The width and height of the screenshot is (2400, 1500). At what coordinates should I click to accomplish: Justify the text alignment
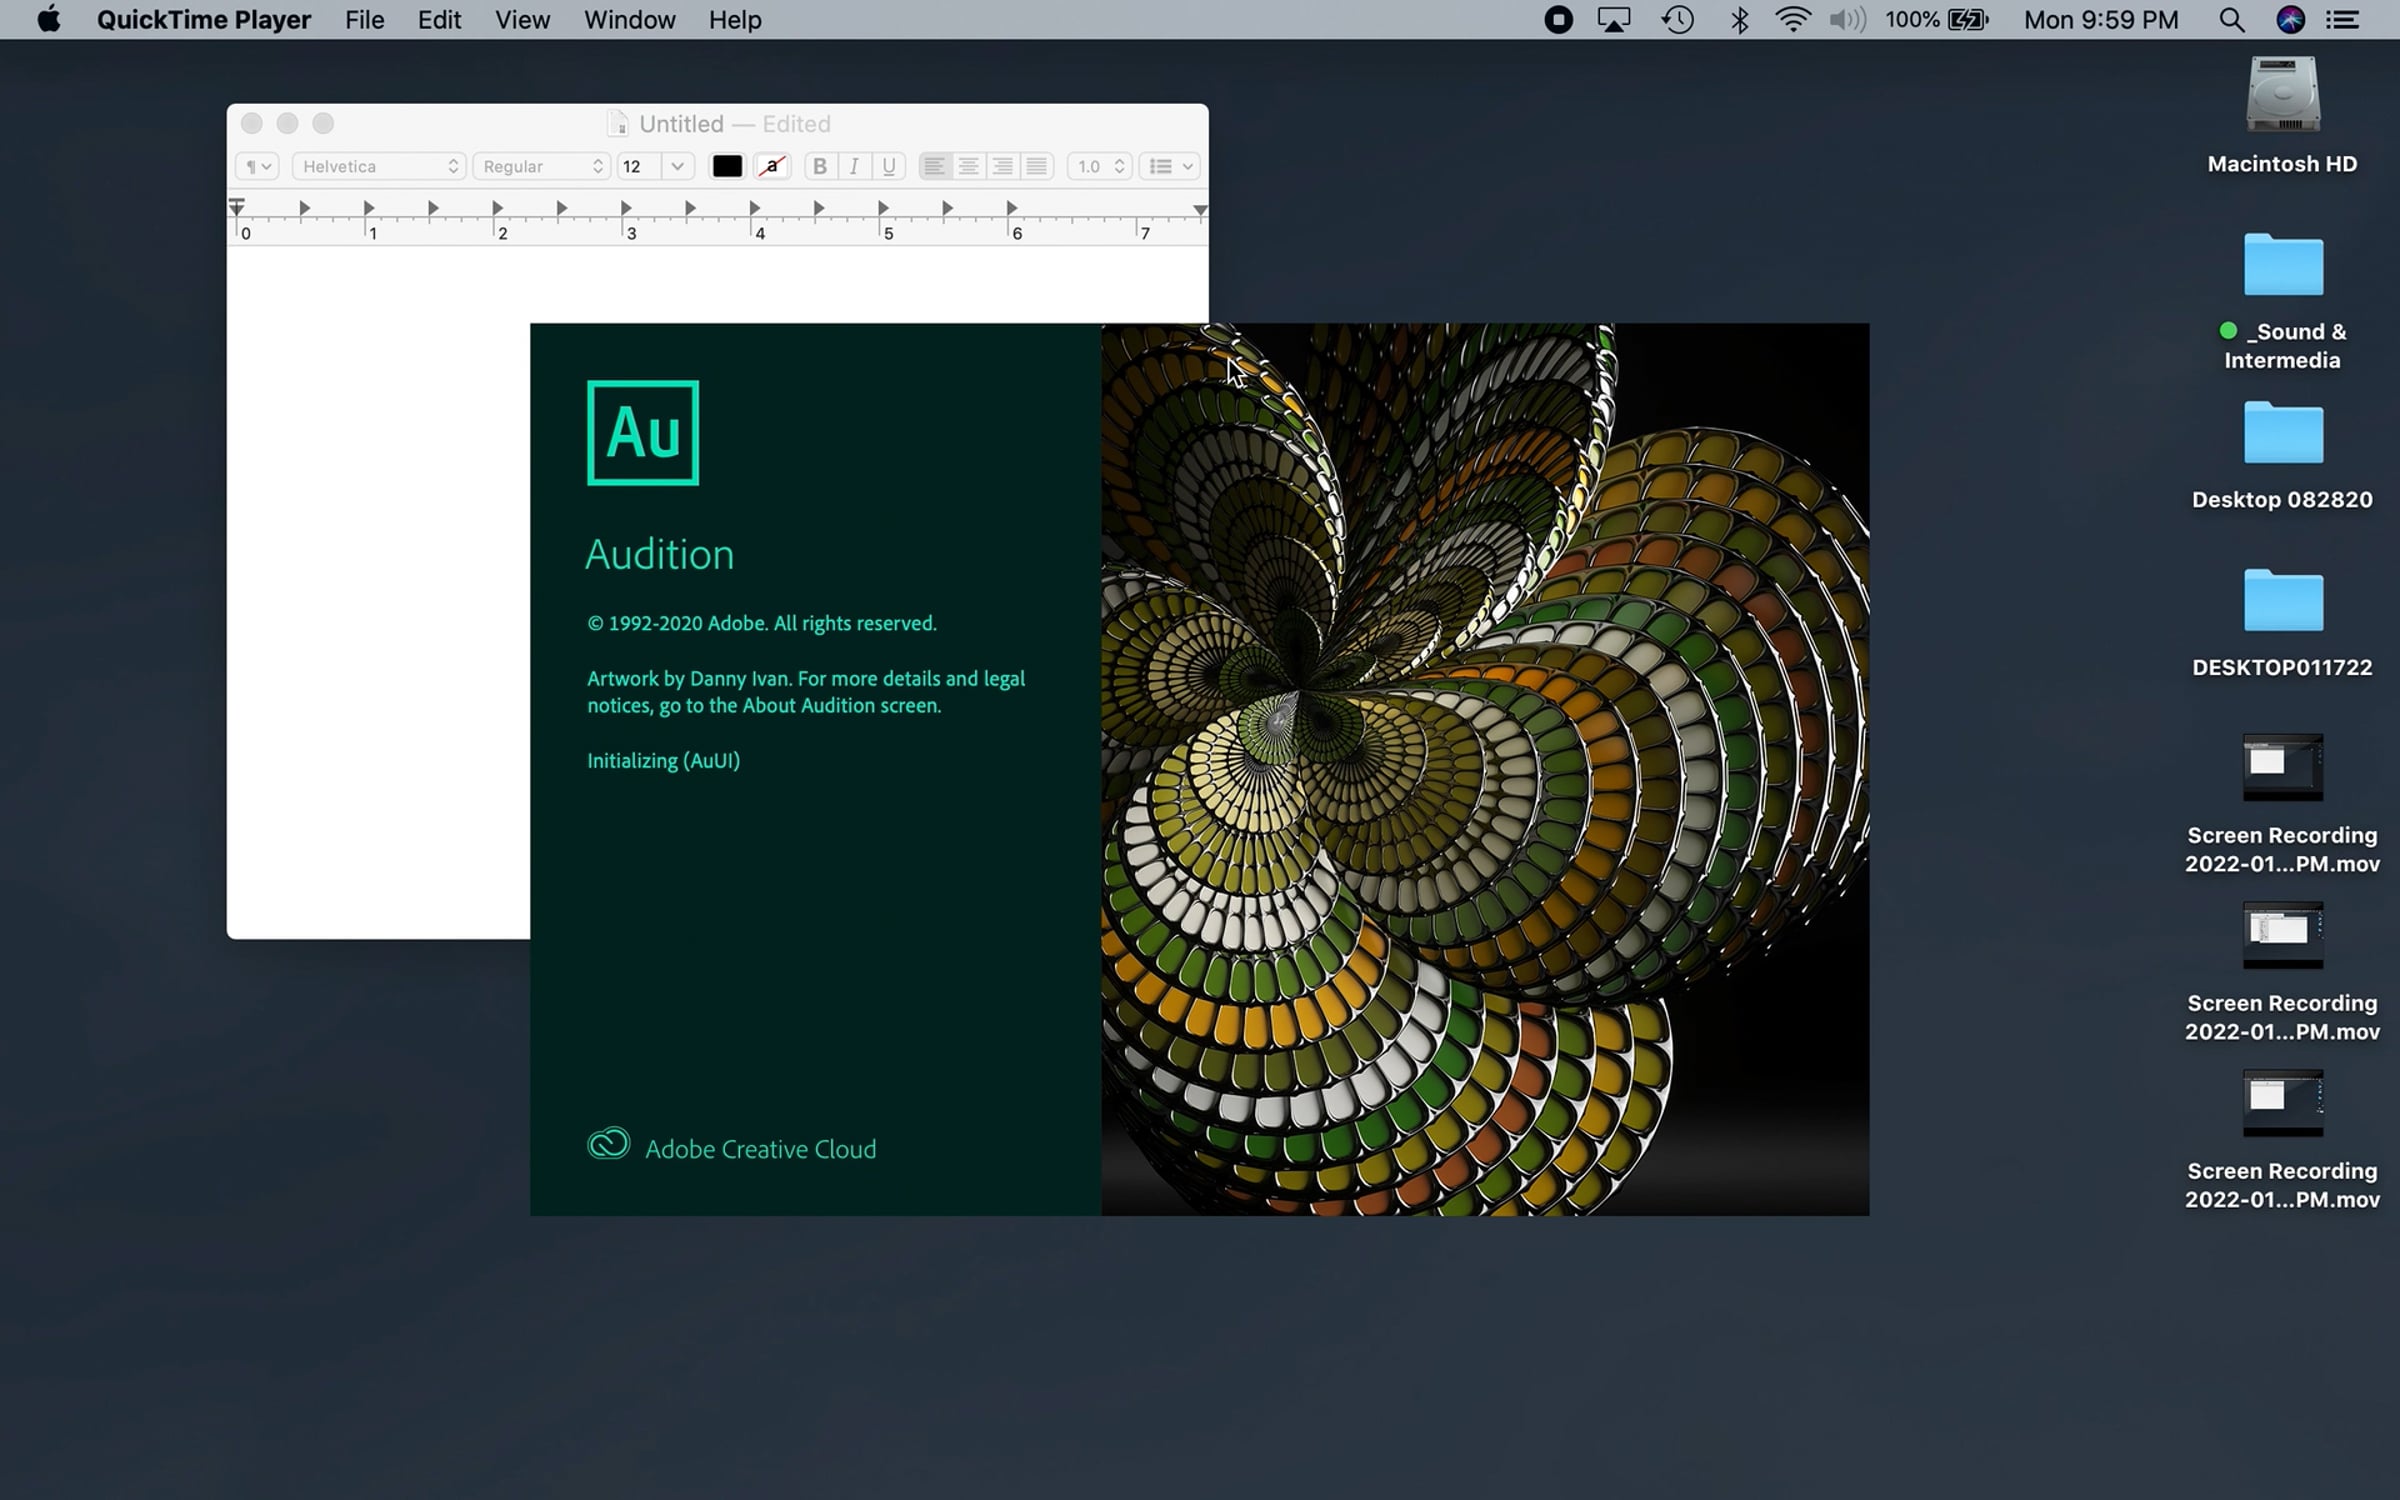[x=1037, y=166]
